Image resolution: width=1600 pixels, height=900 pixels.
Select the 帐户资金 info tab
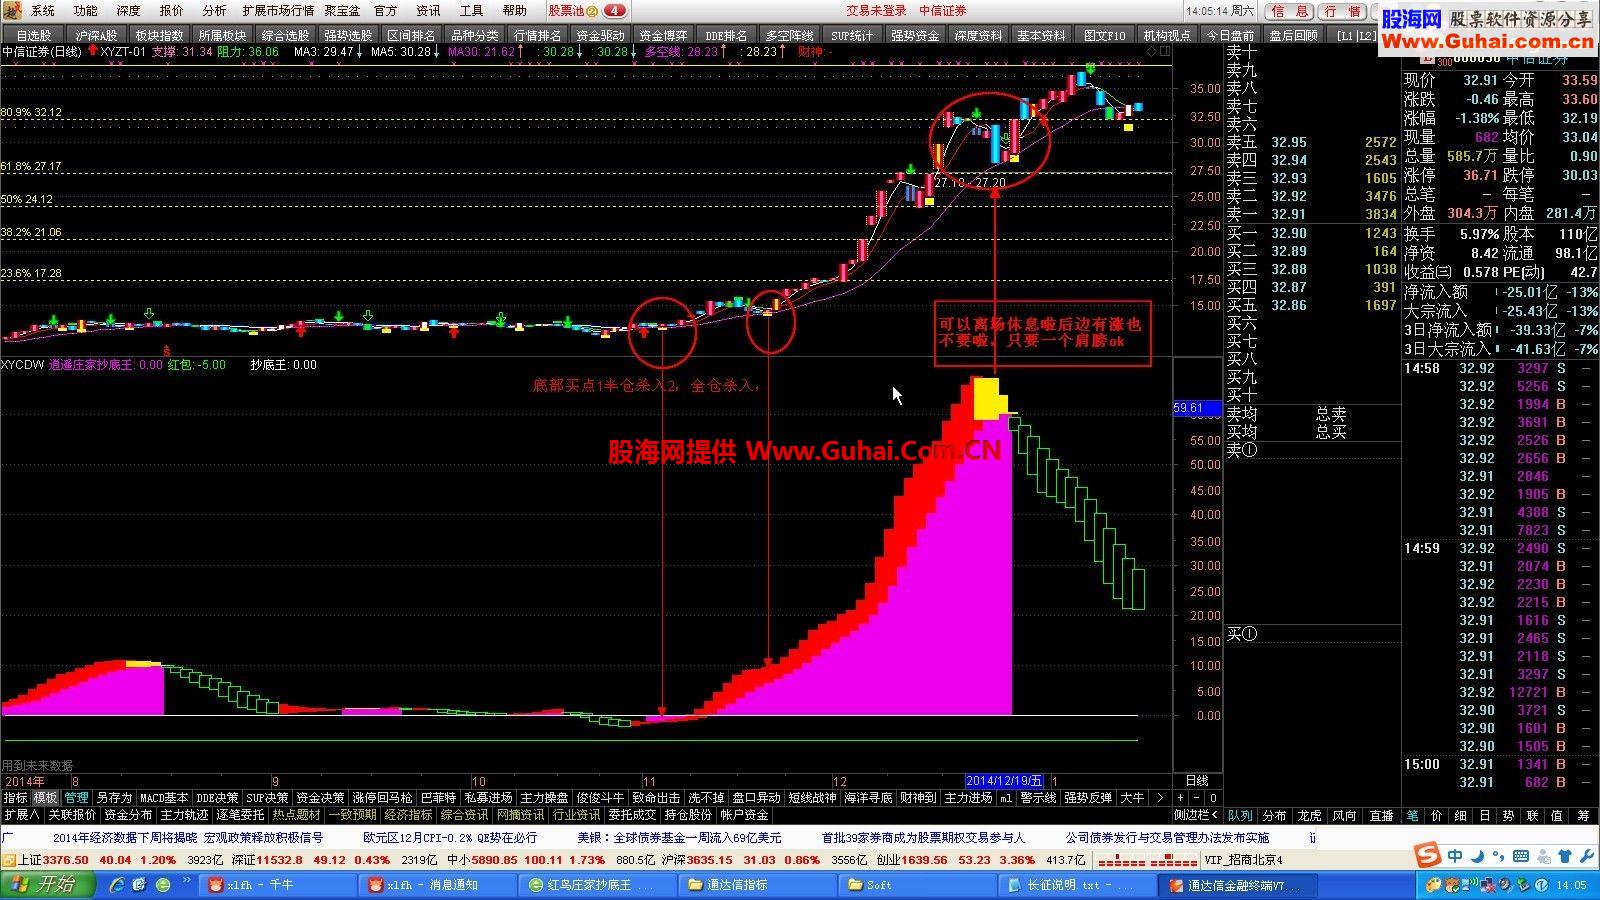point(744,815)
